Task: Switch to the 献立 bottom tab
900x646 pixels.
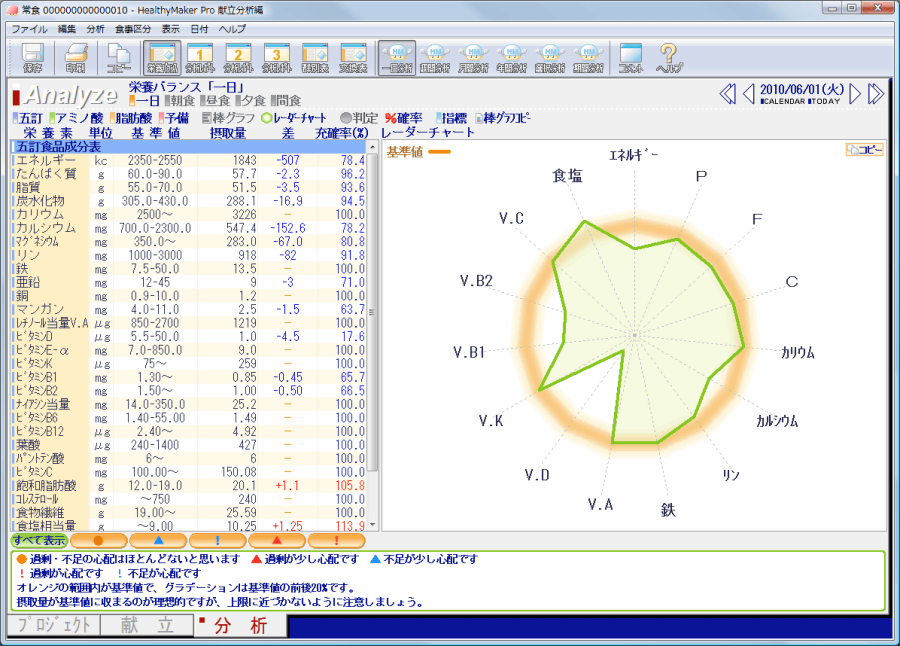Action: (x=147, y=625)
